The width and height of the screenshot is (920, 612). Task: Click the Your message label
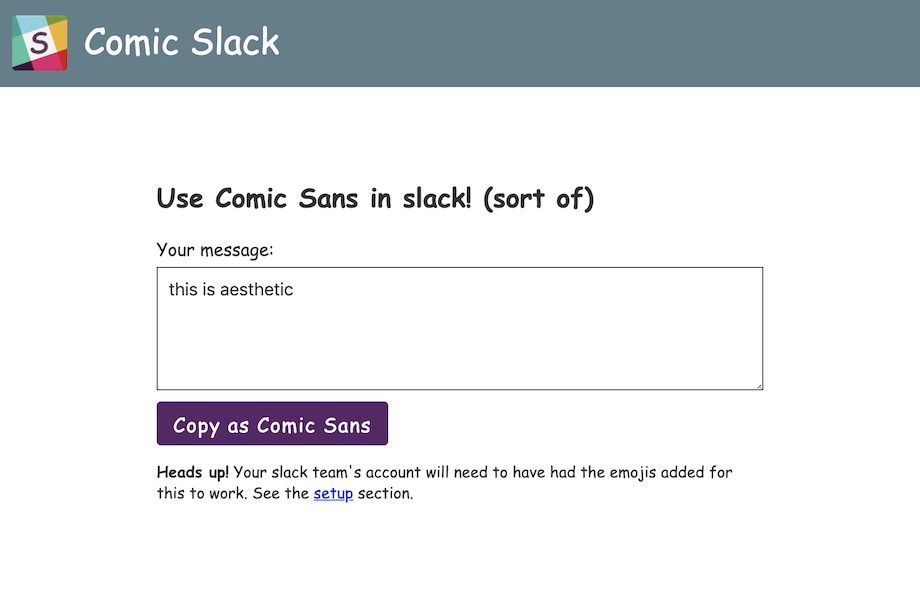click(x=213, y=250)
